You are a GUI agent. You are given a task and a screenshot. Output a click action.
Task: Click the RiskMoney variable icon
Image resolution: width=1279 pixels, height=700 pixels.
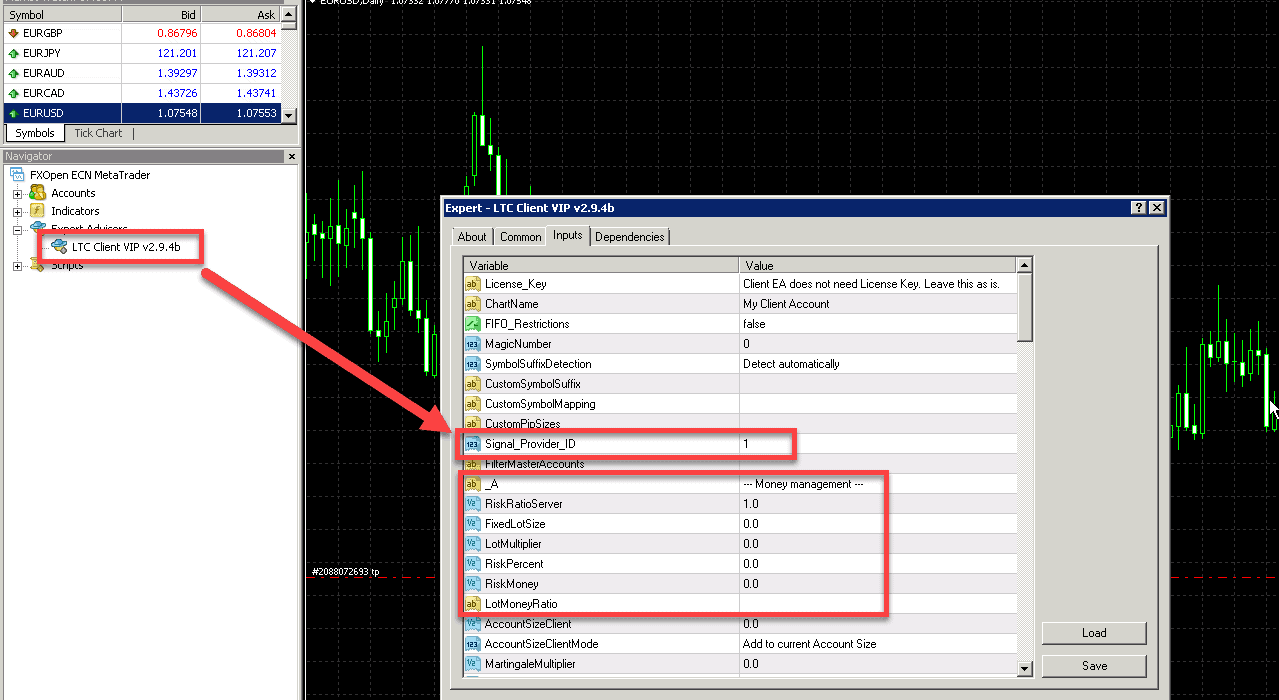[473, 584]
